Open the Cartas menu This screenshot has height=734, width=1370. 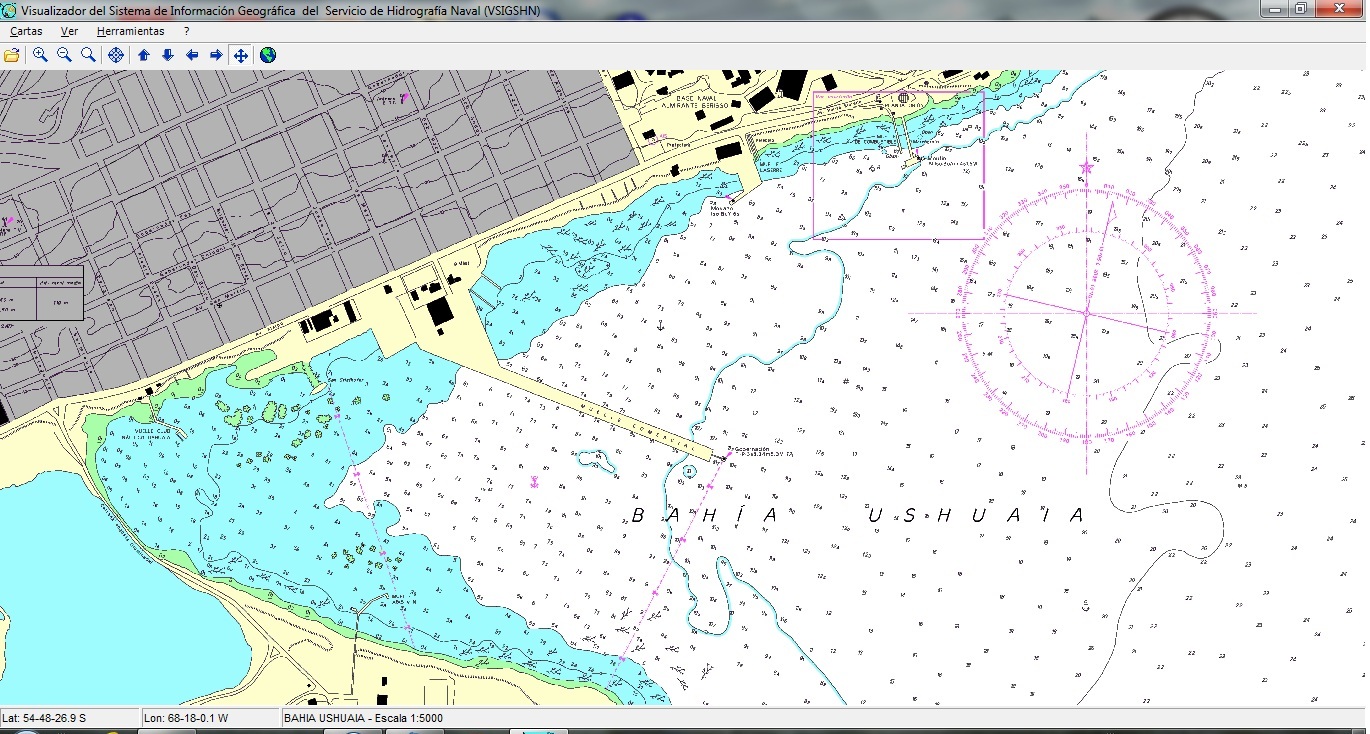[26, 31]
